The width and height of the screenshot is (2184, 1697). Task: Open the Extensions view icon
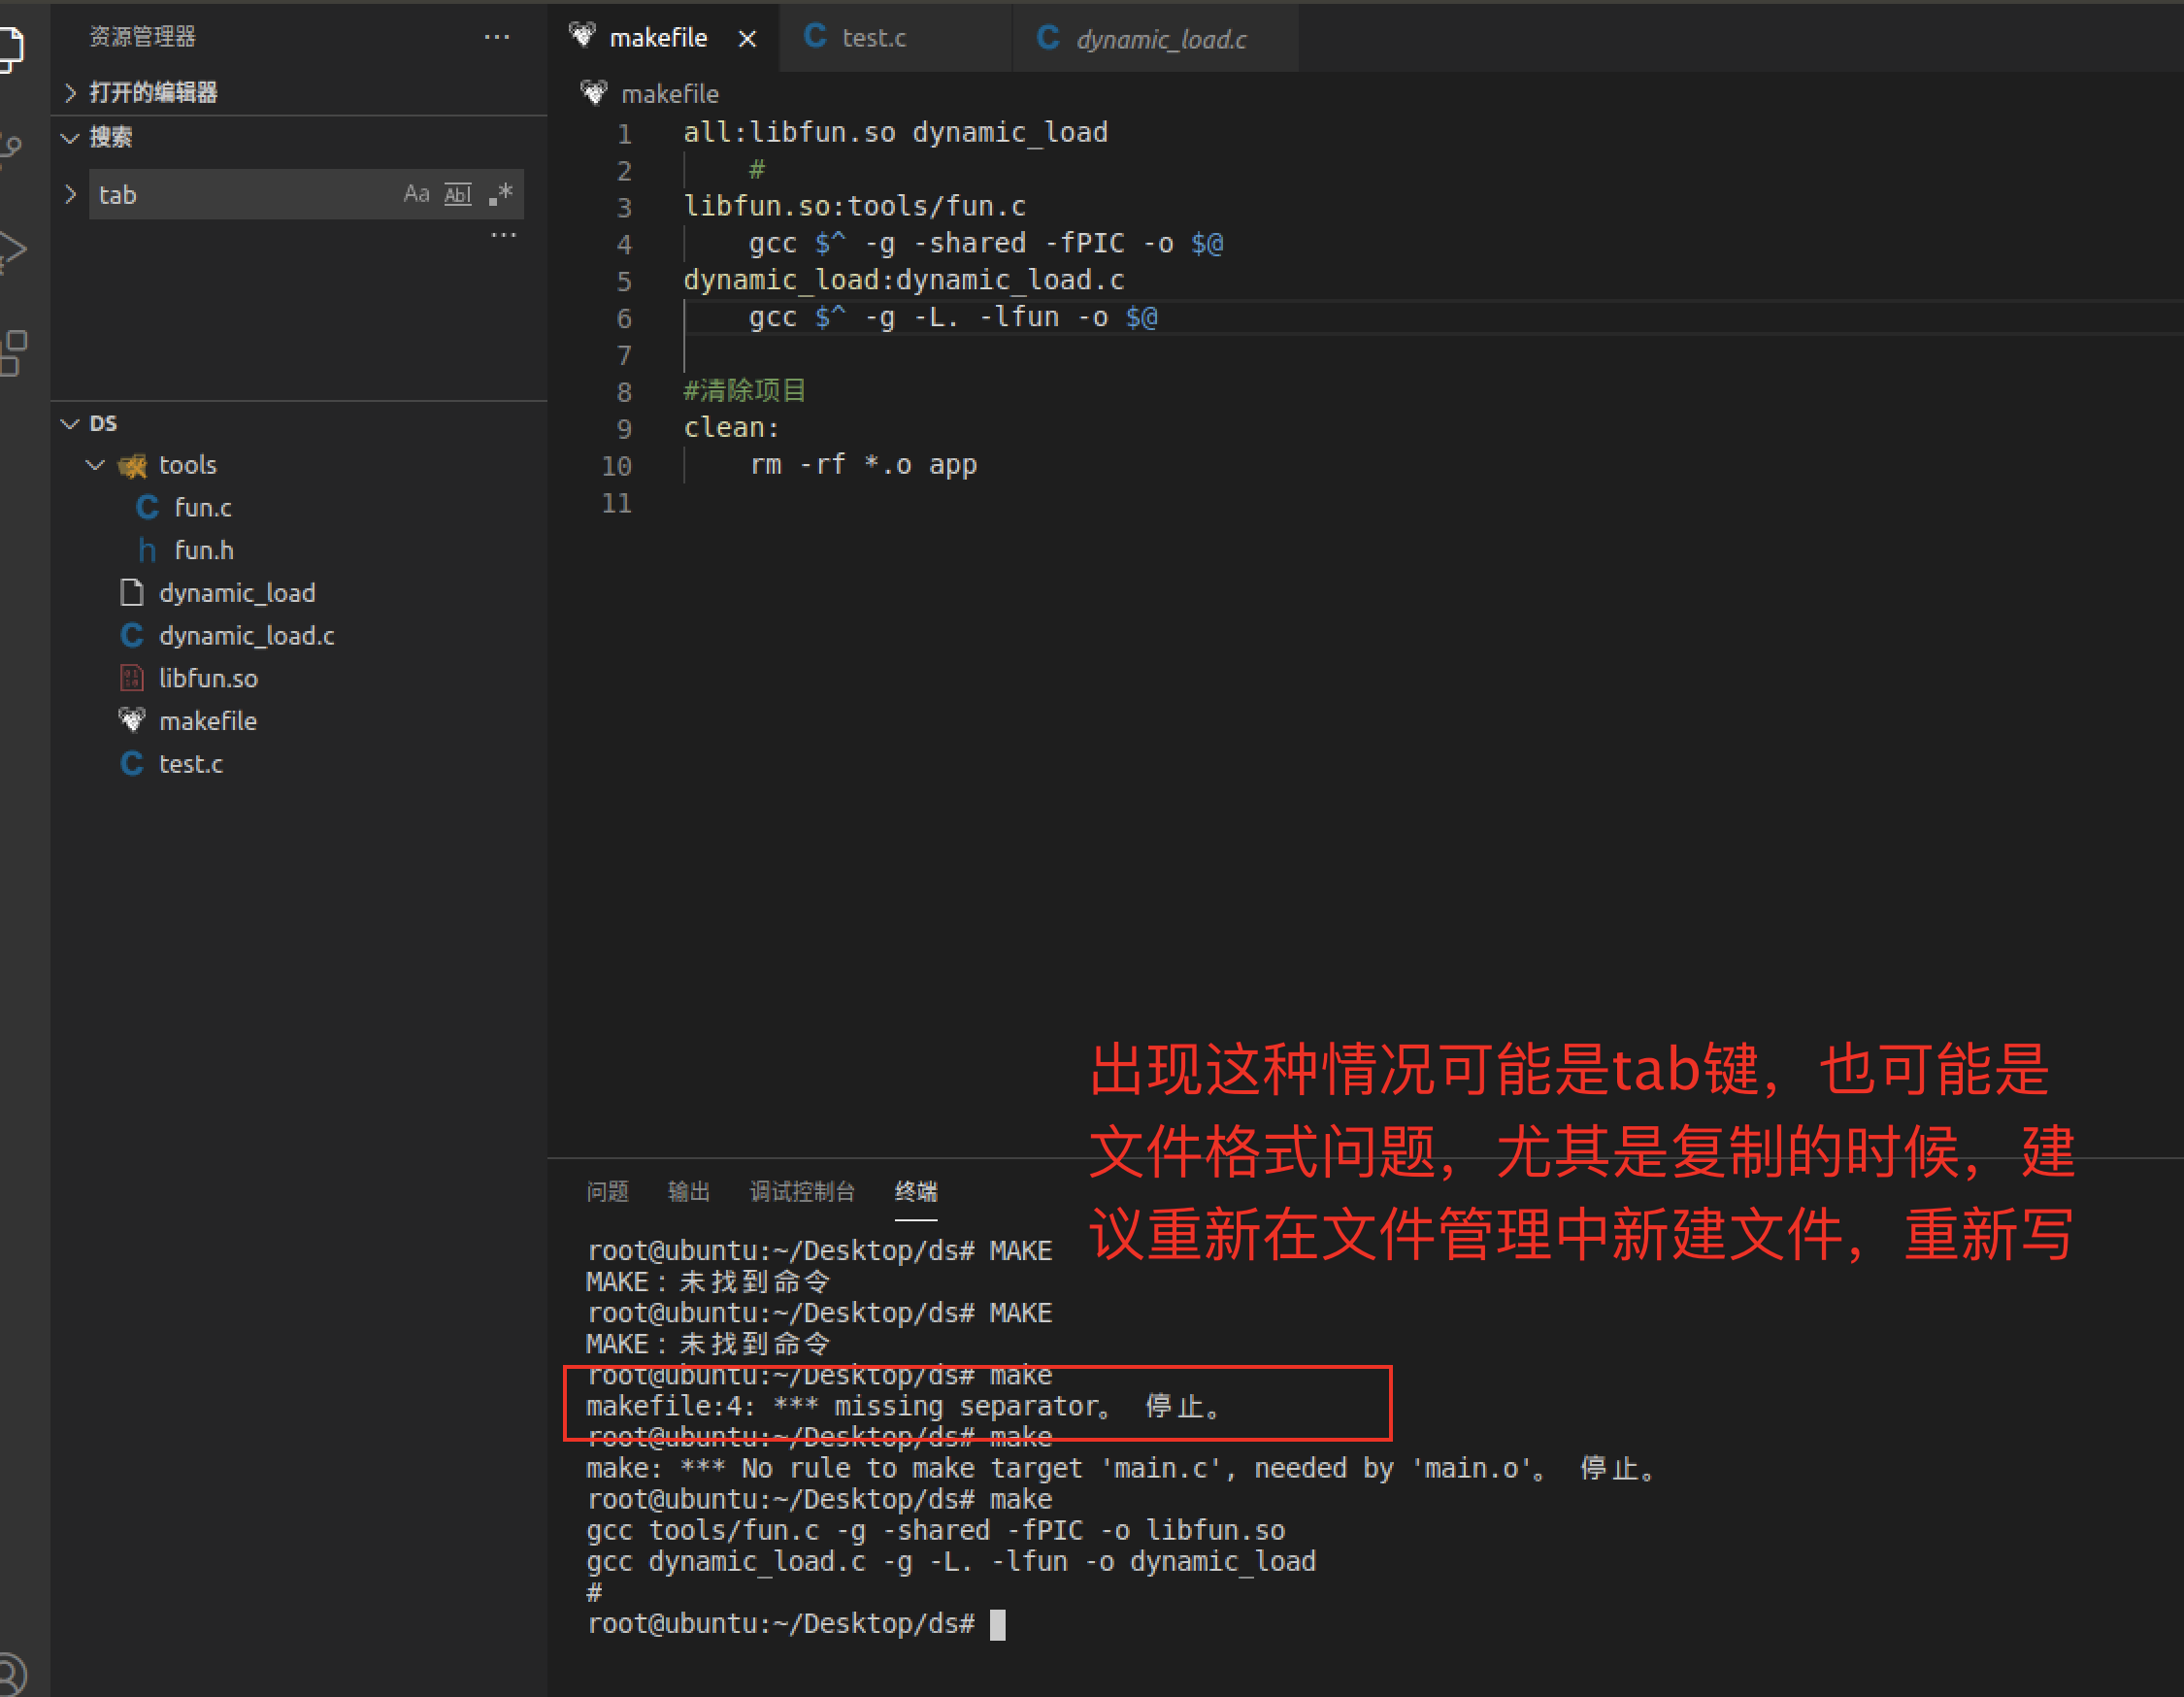point(12,352)
